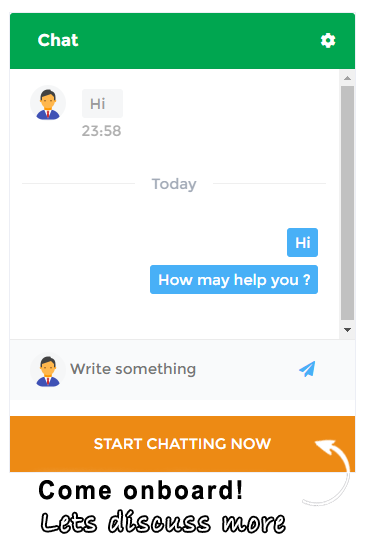Select the Chat header title
The height and width of the screenshot is (552, 373).
point(58,40)
